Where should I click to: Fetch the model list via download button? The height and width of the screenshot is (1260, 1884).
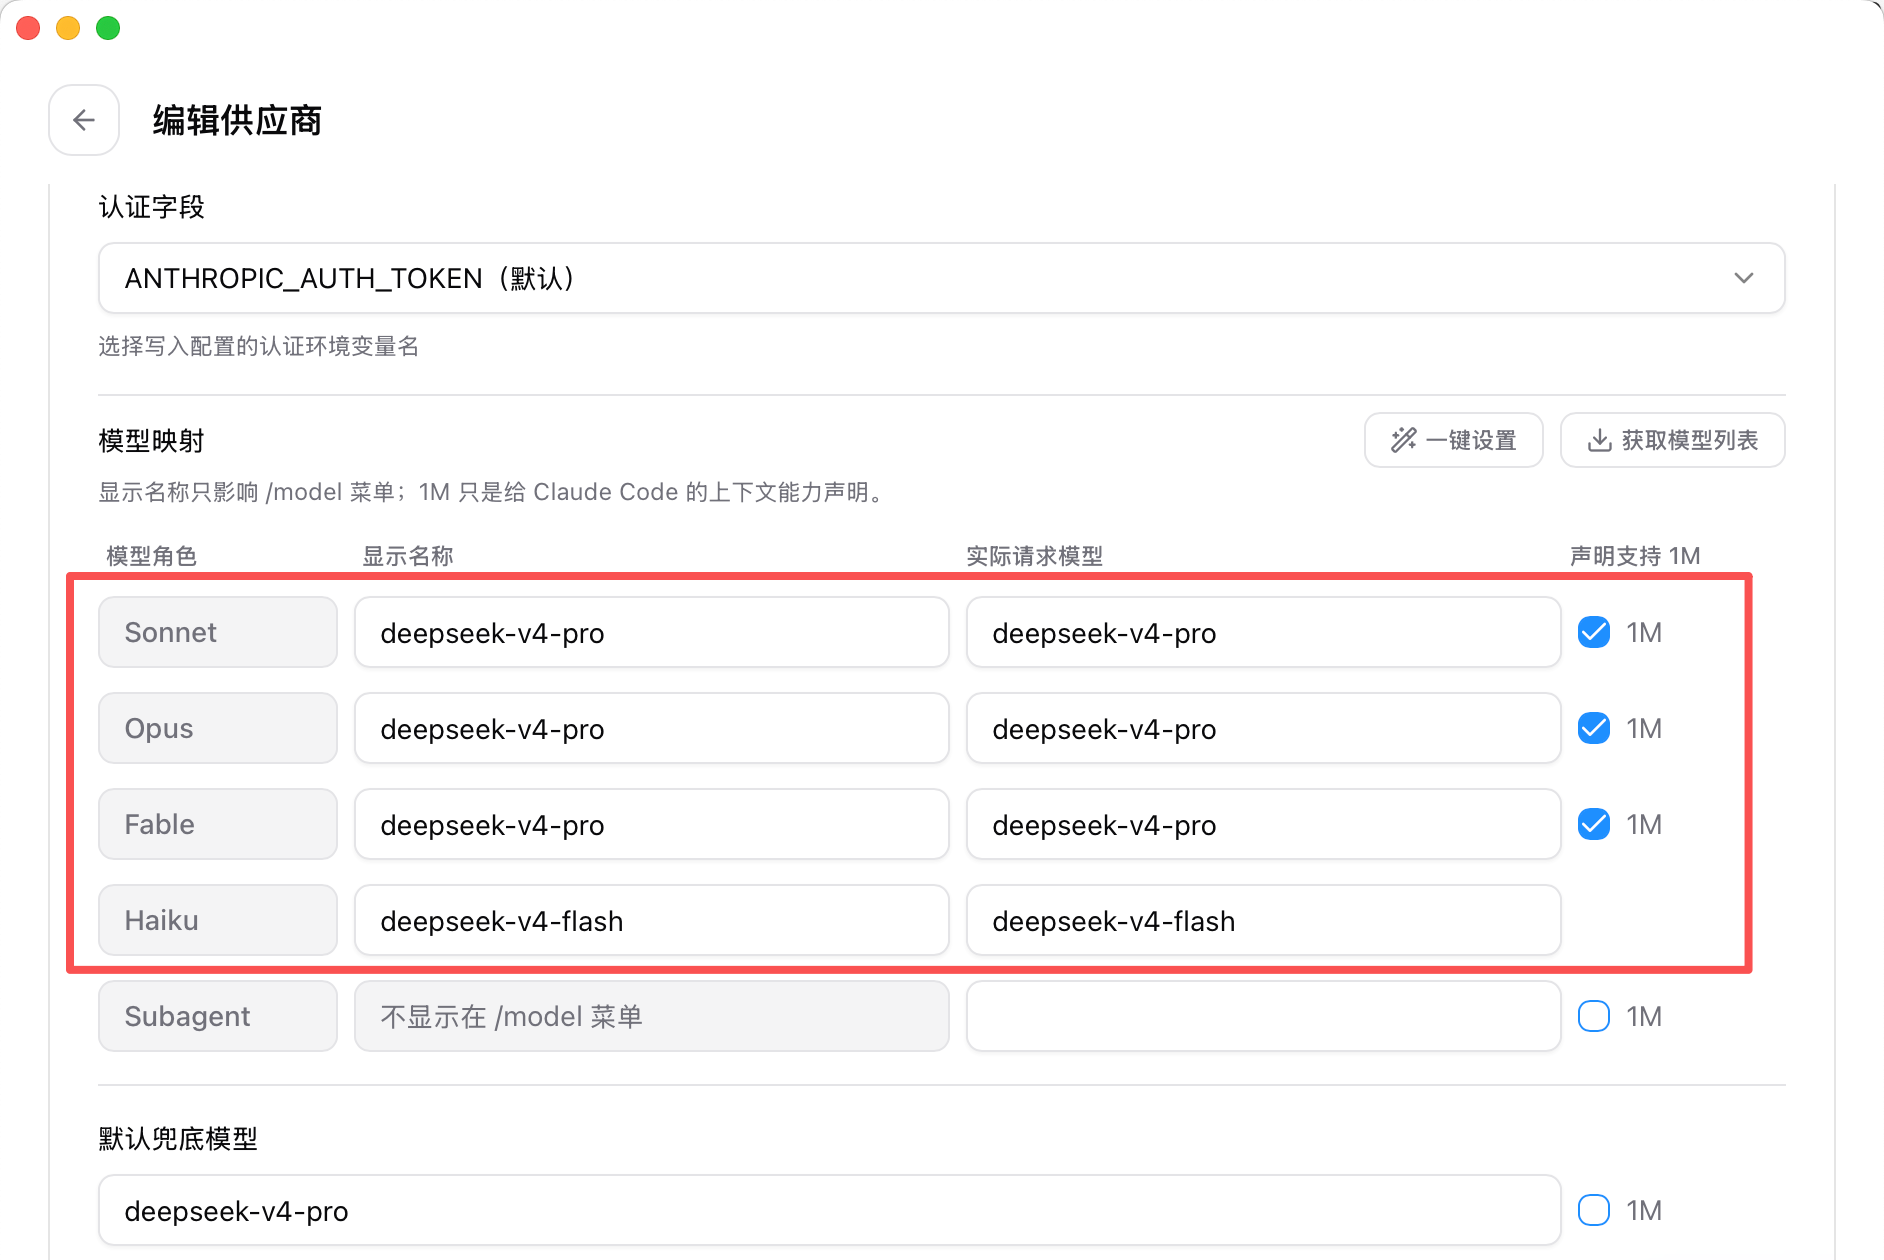pyautogui.click(x=1672, y=440)
